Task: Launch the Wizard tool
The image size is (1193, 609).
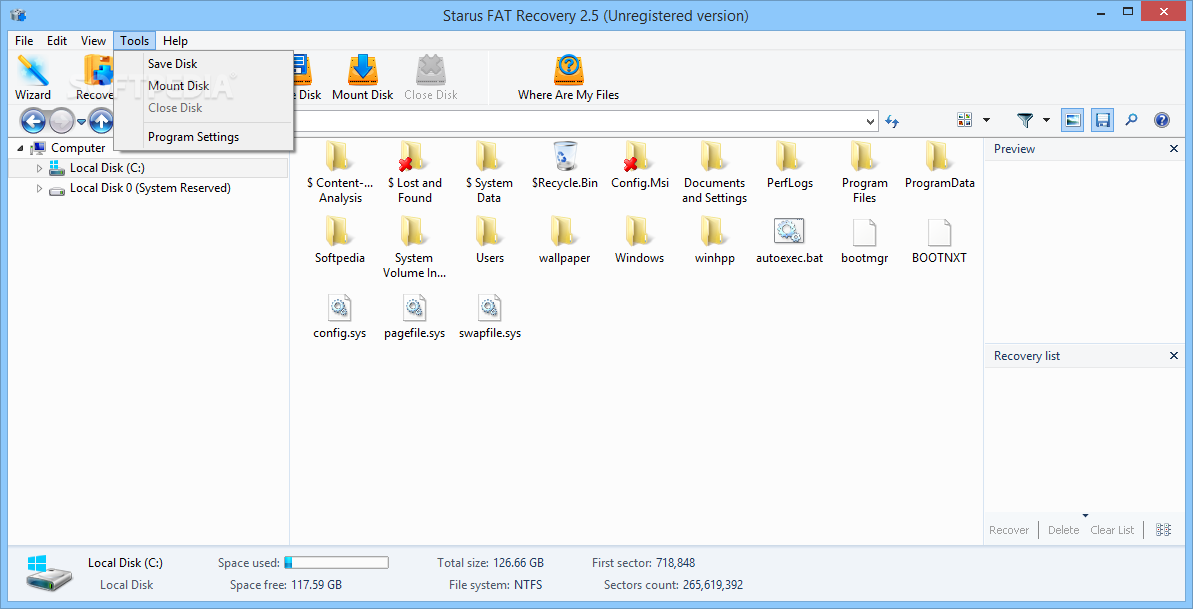Action: coord(33,78)
